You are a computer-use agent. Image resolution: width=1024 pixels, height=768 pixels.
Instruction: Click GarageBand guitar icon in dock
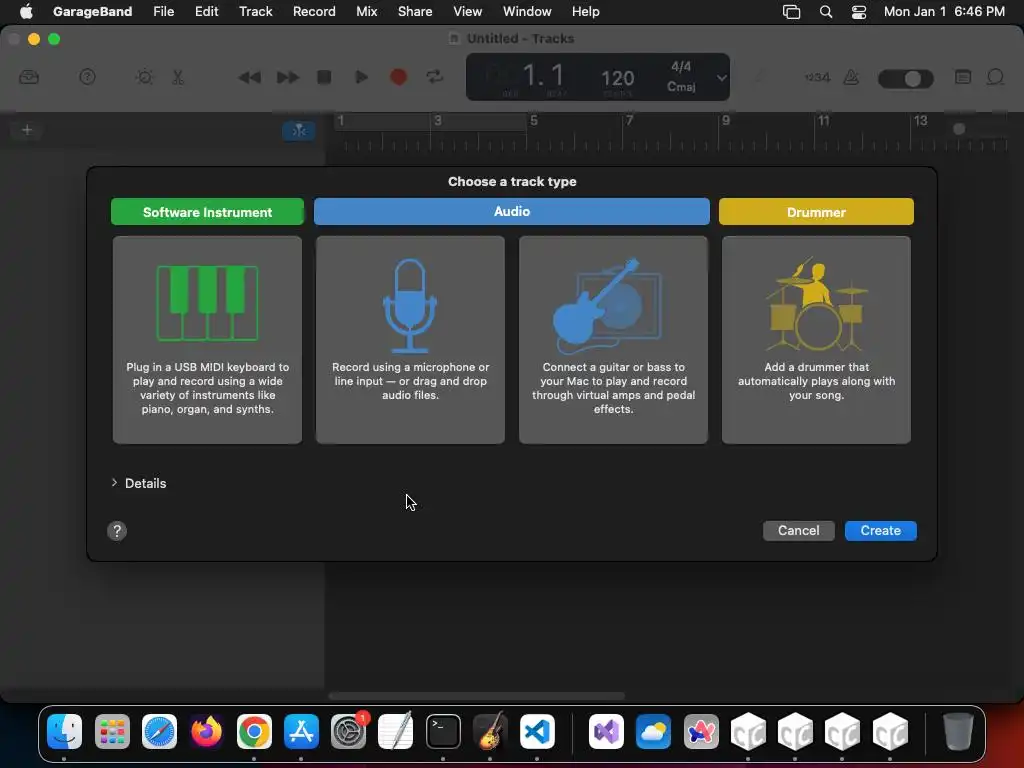point(490,731)
